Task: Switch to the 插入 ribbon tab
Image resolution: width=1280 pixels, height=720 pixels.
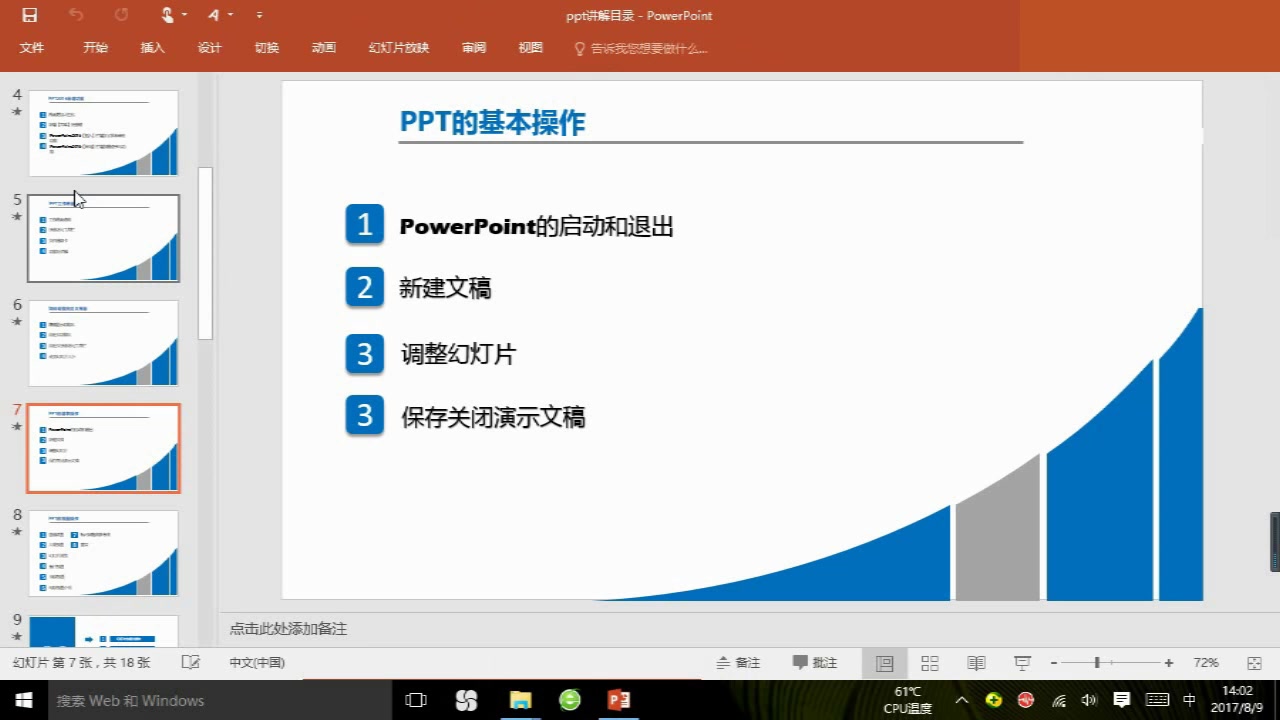Action: coord(153,47)
